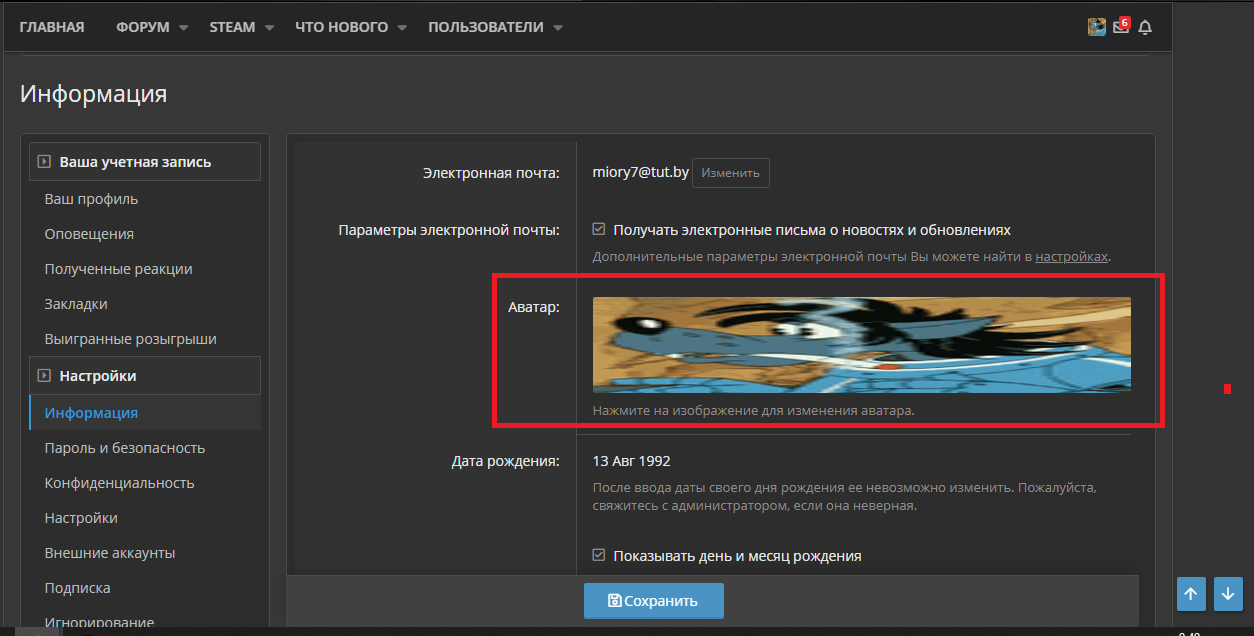
Task: Click the email address miory7@tut.by
Action: pos(640,173)
